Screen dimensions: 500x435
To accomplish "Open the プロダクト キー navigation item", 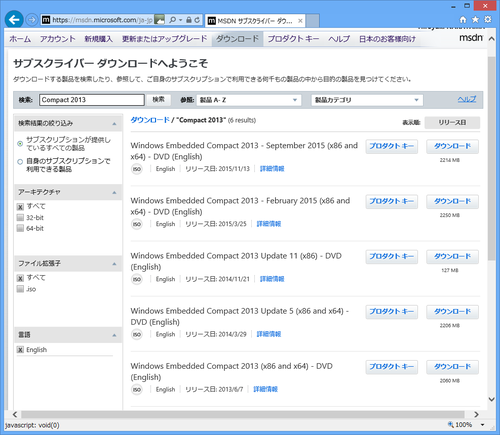I will point(293,39).
